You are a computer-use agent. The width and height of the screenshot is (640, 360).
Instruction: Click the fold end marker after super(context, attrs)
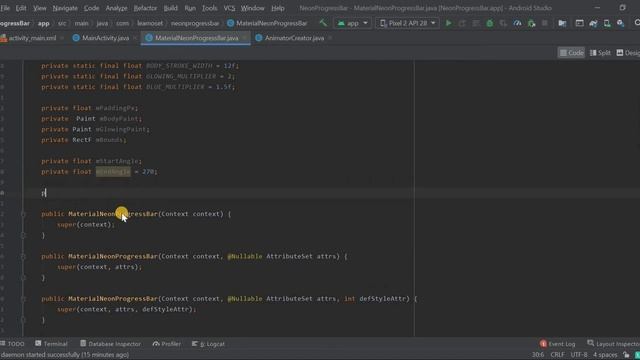23,278
